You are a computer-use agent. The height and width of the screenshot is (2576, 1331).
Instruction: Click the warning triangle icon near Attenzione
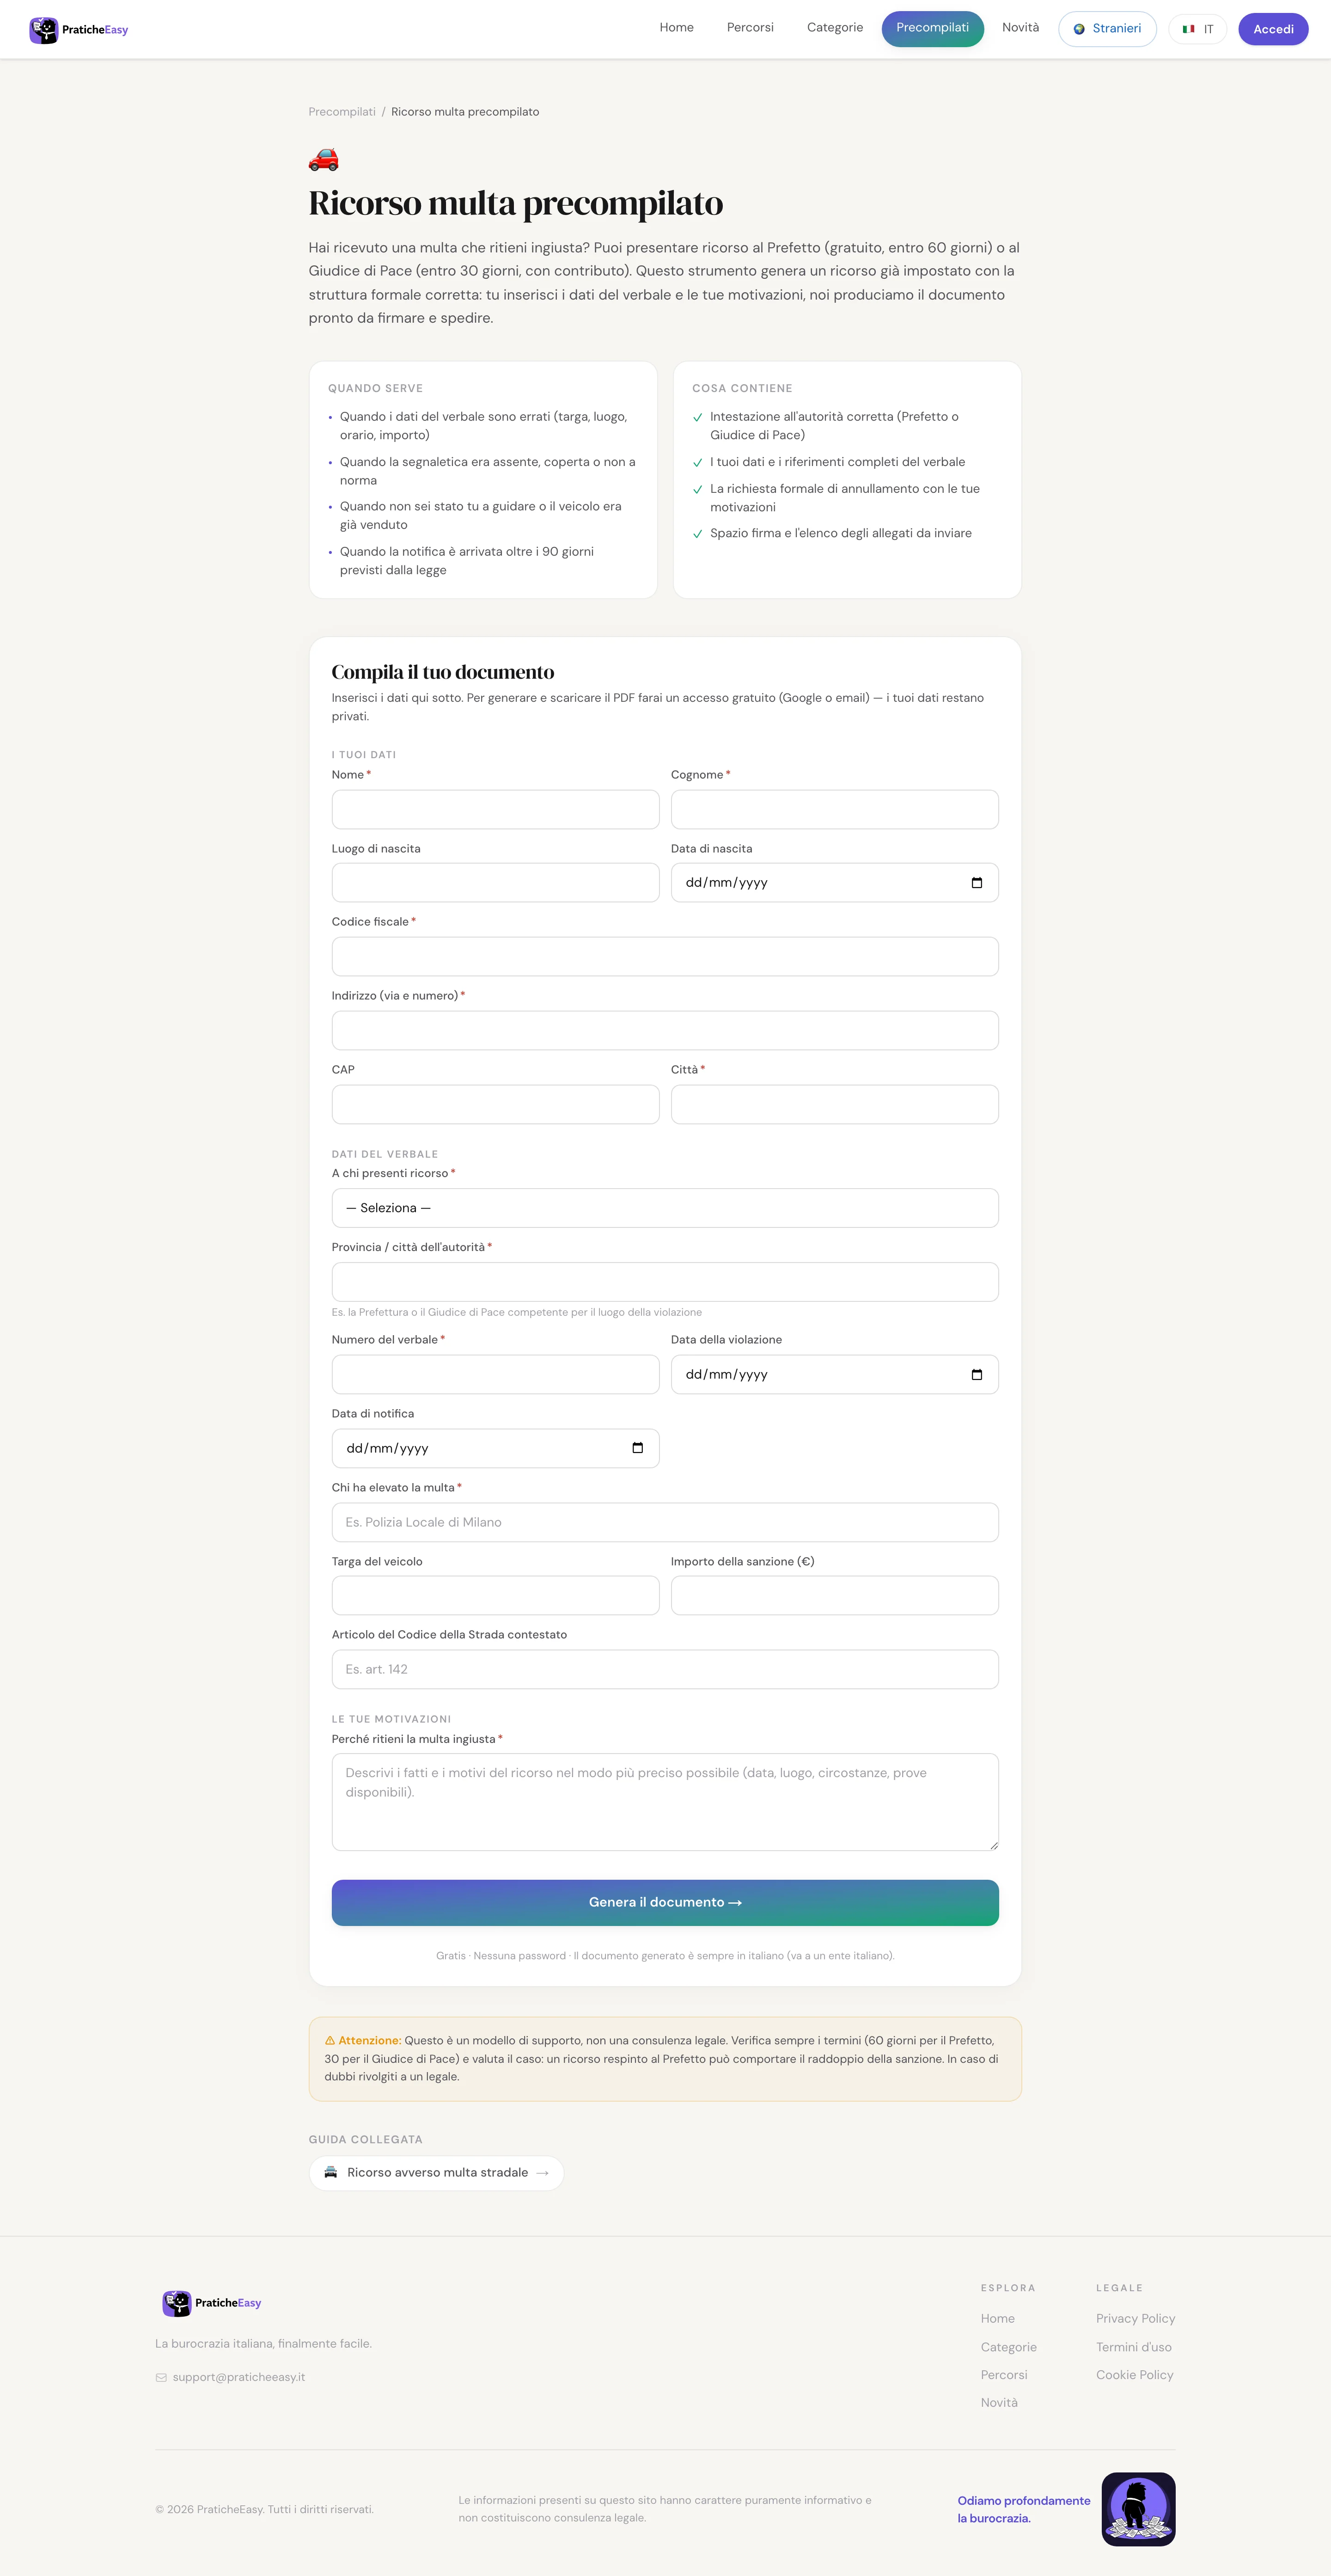coord(330,2041)
